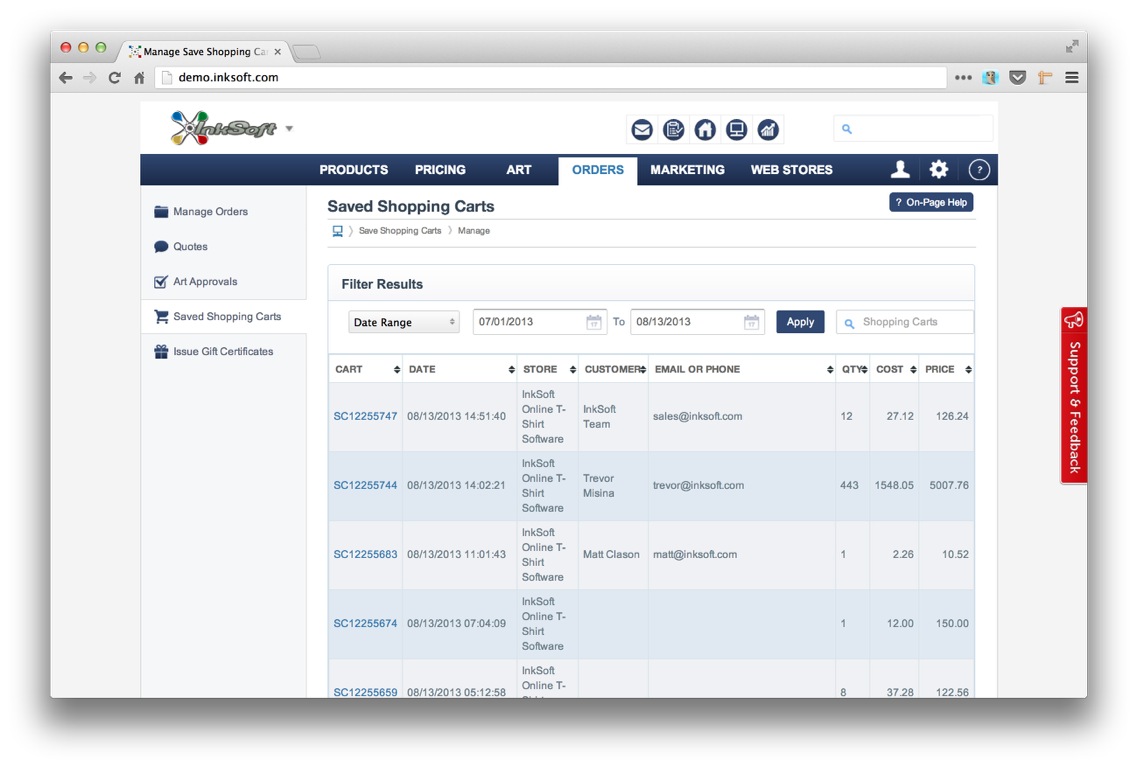Click the header search field
The image size is (1137, 767).
point(913,129)
